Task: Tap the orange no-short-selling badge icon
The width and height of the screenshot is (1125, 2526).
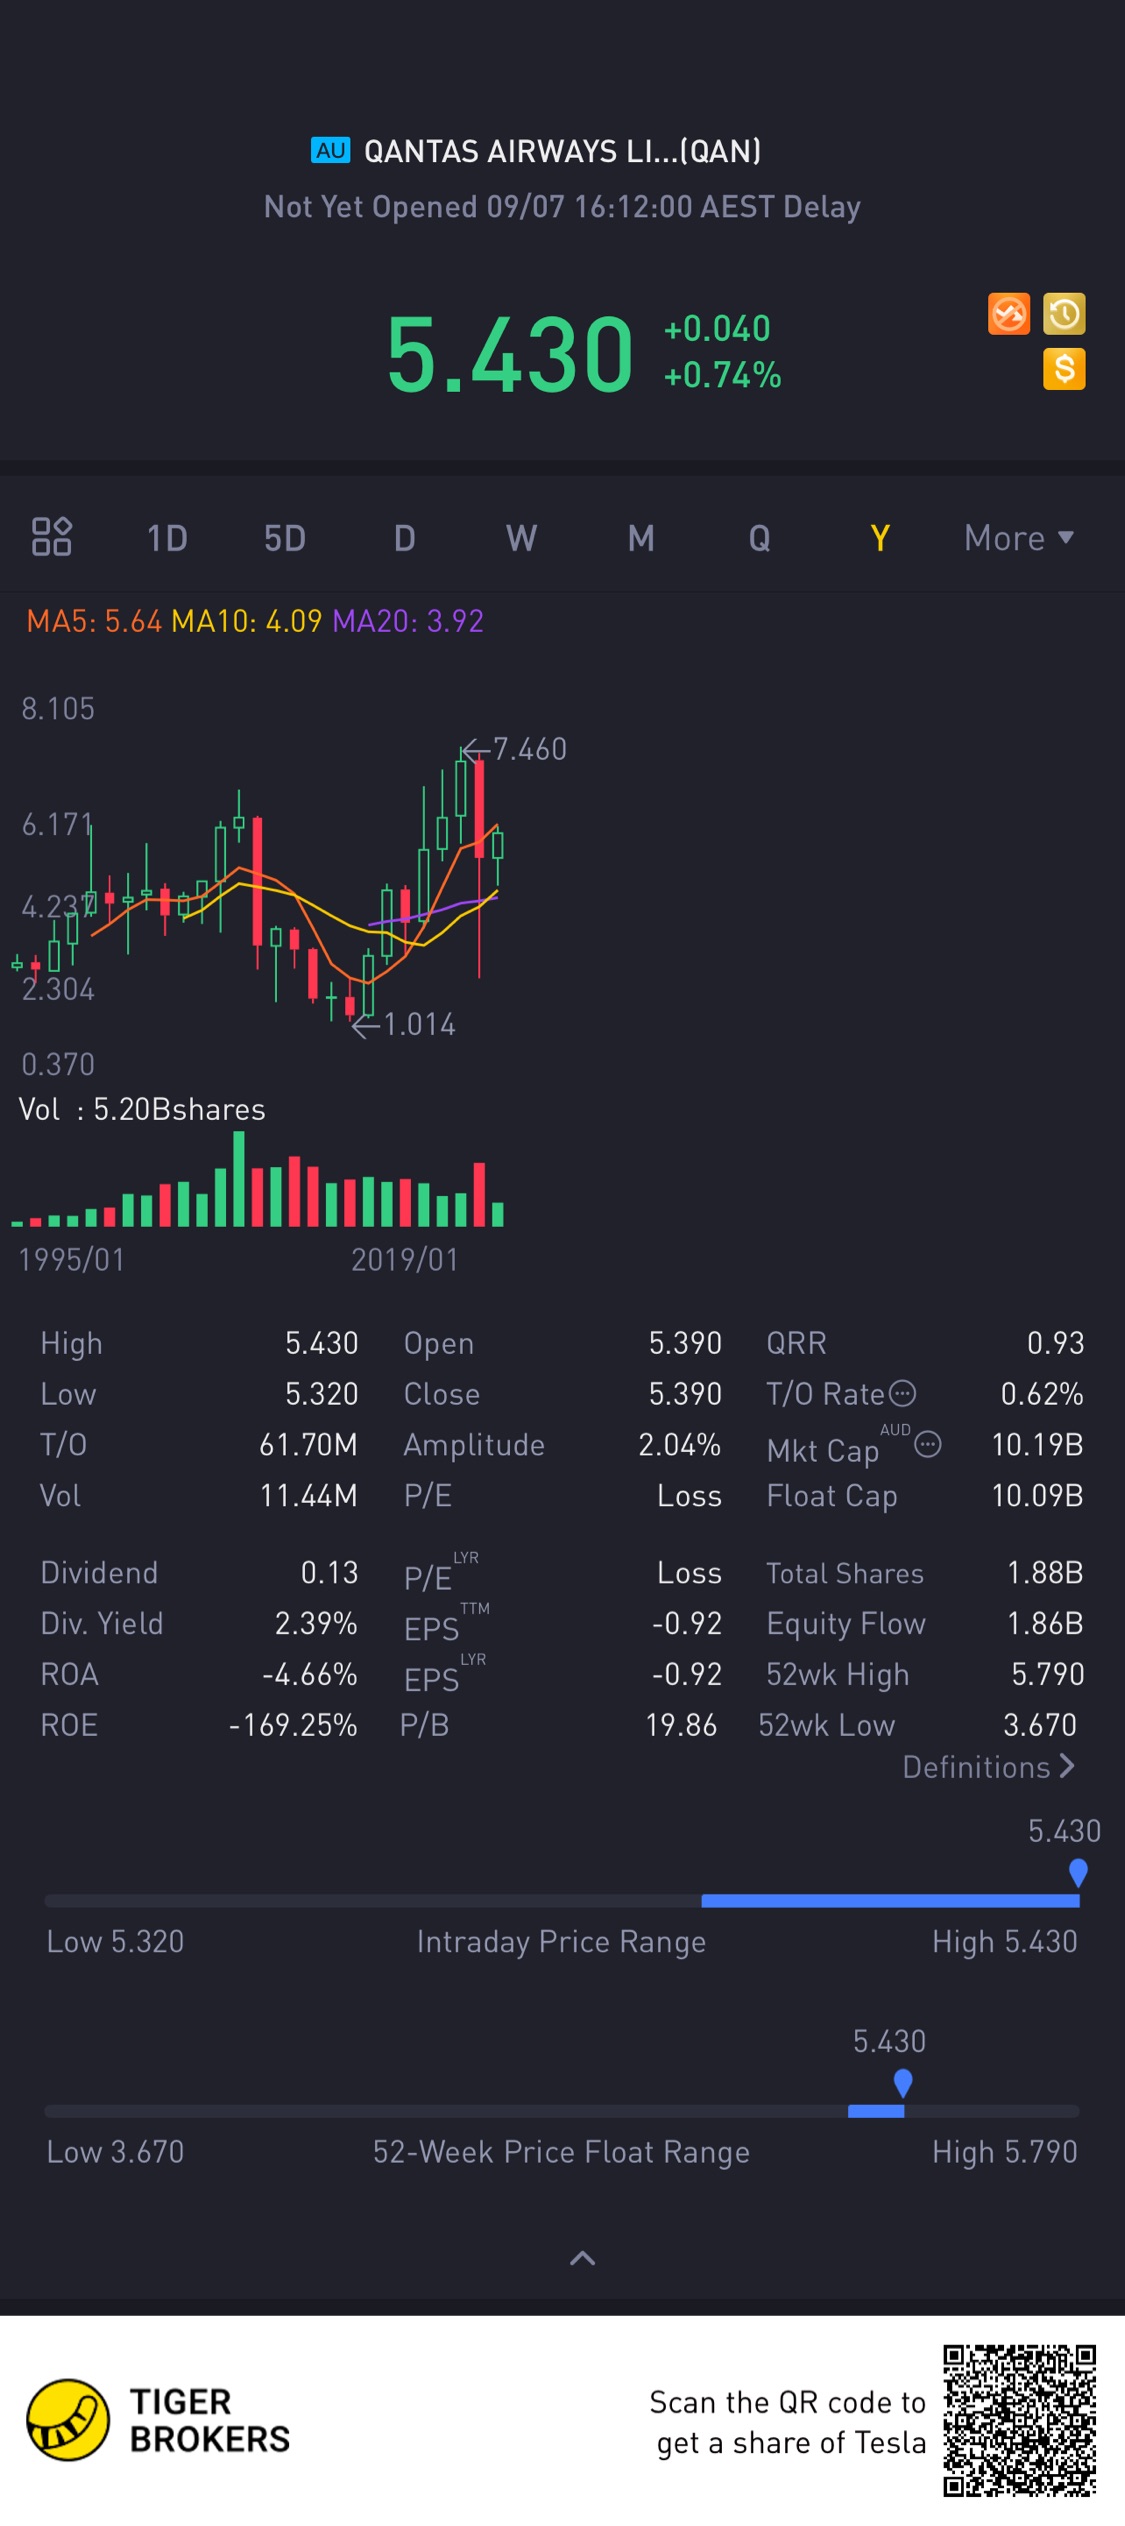Action: coord(1008,314)
